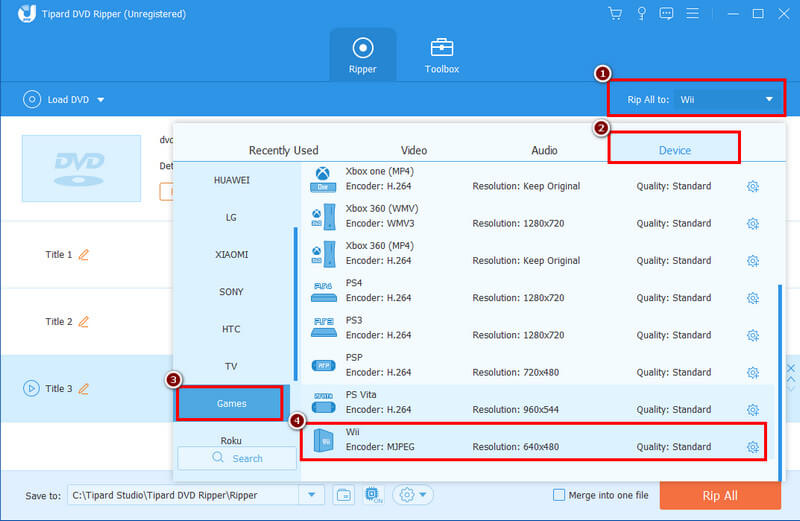Click the Load DVD button
The width and height of the screenshot is (800, 521).
pos(56,100)
